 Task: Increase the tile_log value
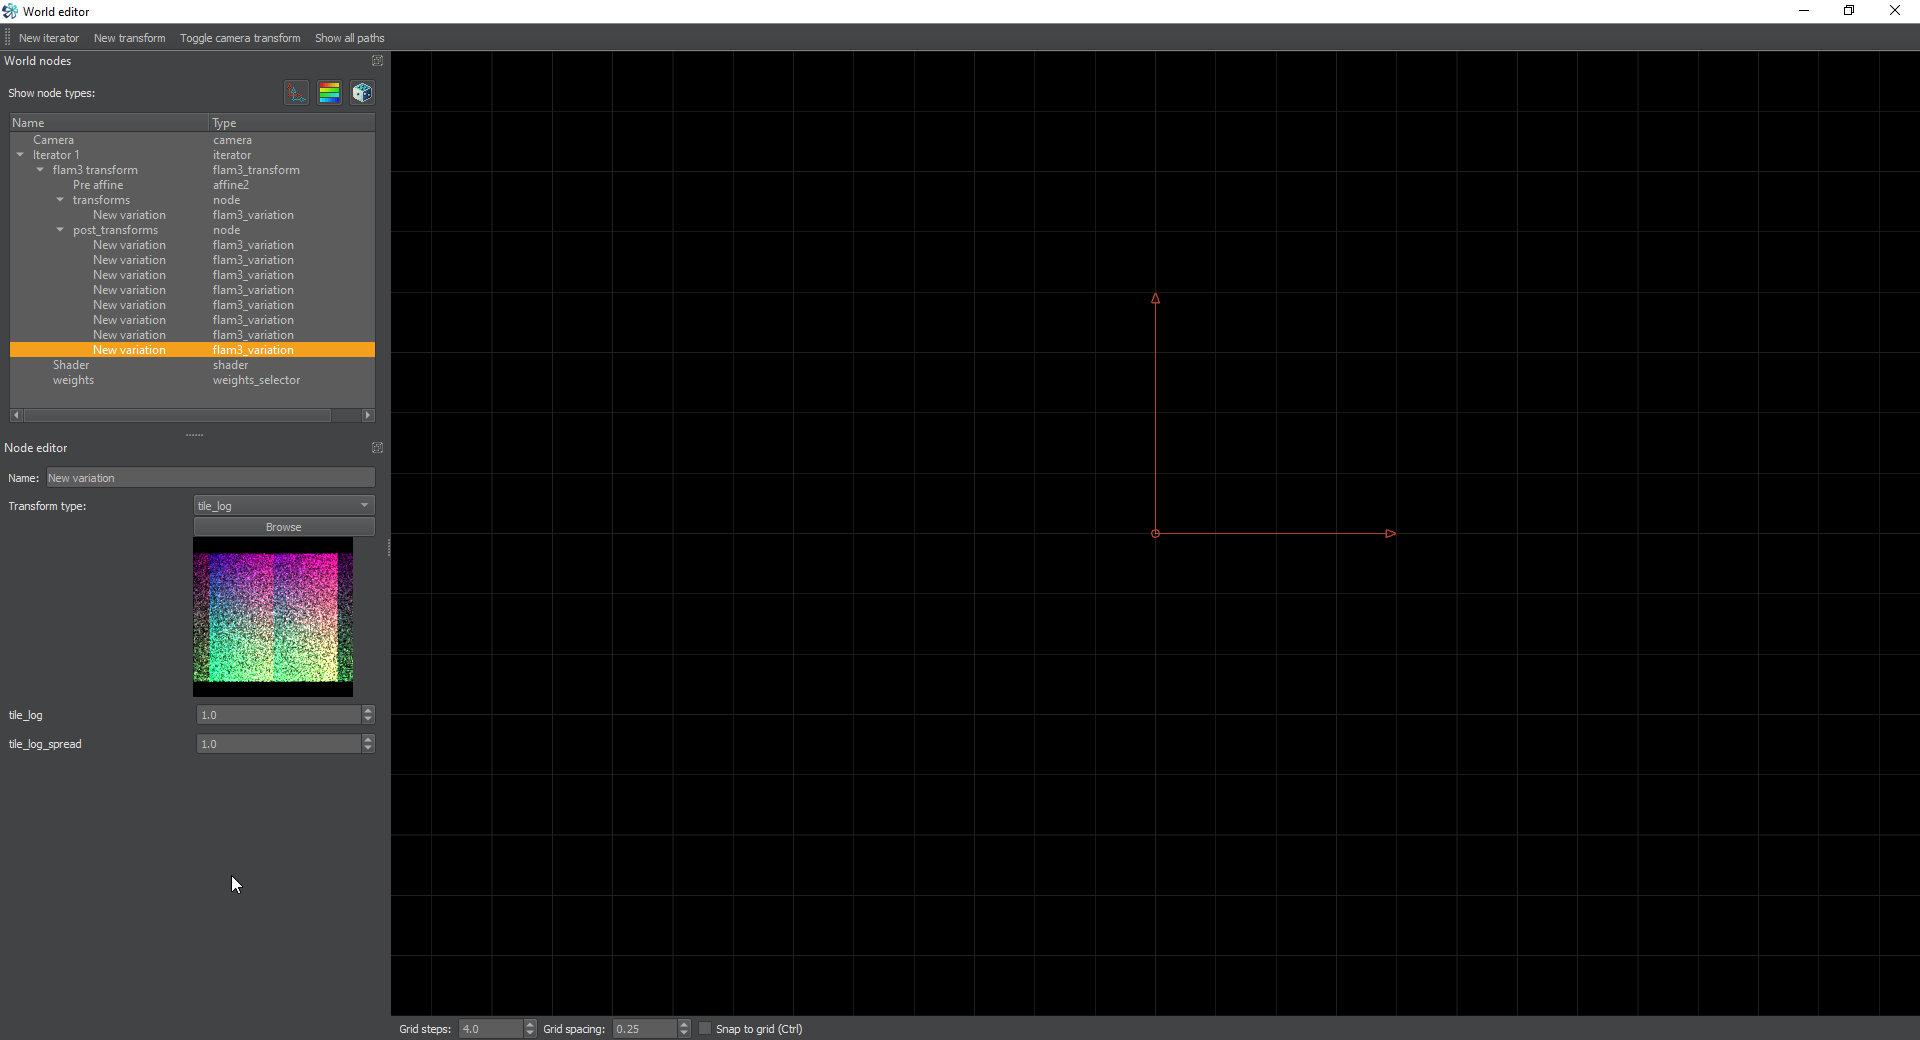368,710
